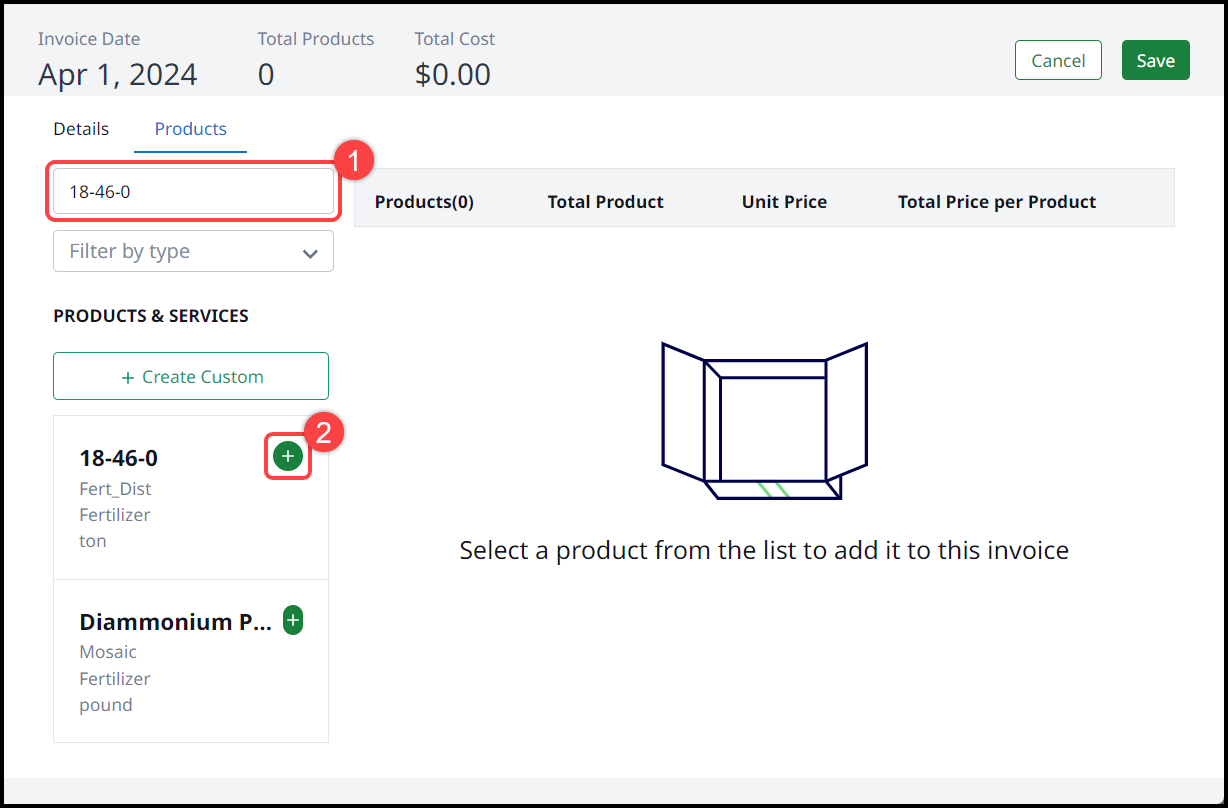This screenshot has height=808, width=1228.
Task: Select the Diammonium P... product title
Action: pos(175,622)
